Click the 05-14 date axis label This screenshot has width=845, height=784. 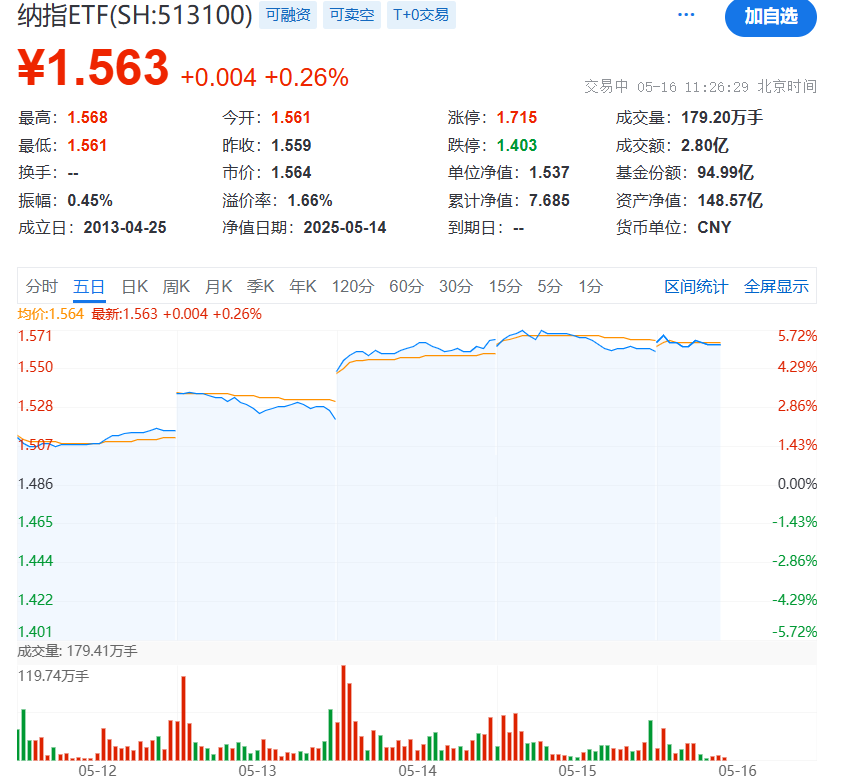417,771
